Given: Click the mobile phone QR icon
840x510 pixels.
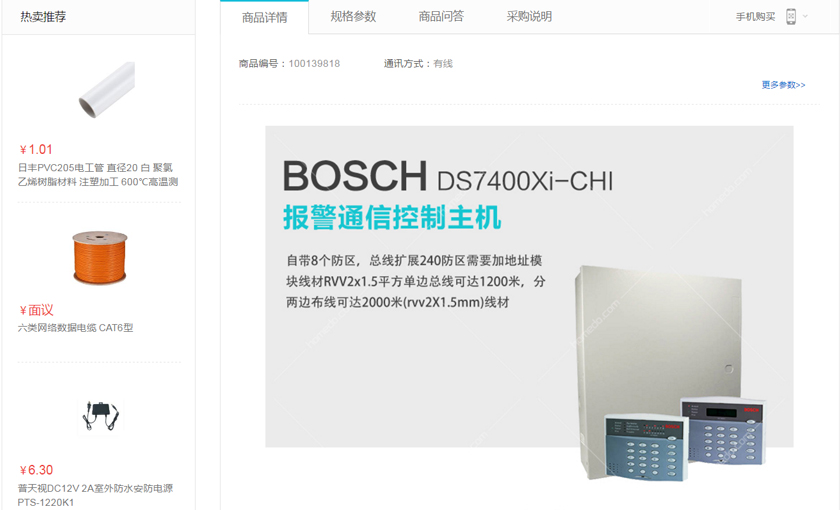Looking at the screenshot, I should 791,17.
